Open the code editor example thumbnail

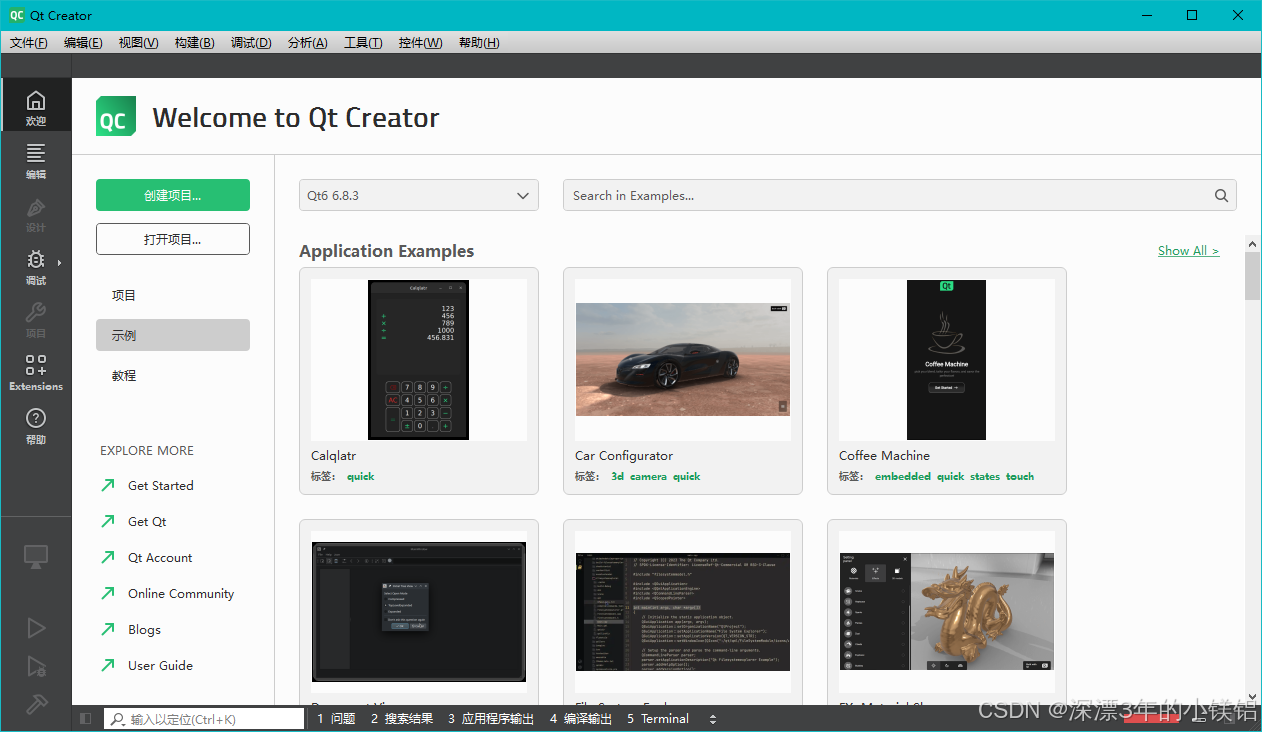click(683, 612)
